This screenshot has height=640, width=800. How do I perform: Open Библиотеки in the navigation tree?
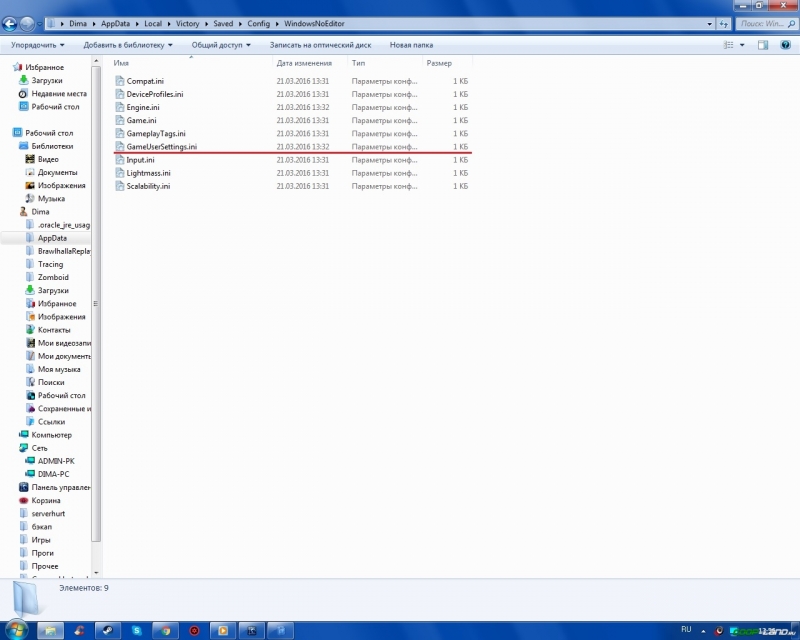tap(52, 146)
